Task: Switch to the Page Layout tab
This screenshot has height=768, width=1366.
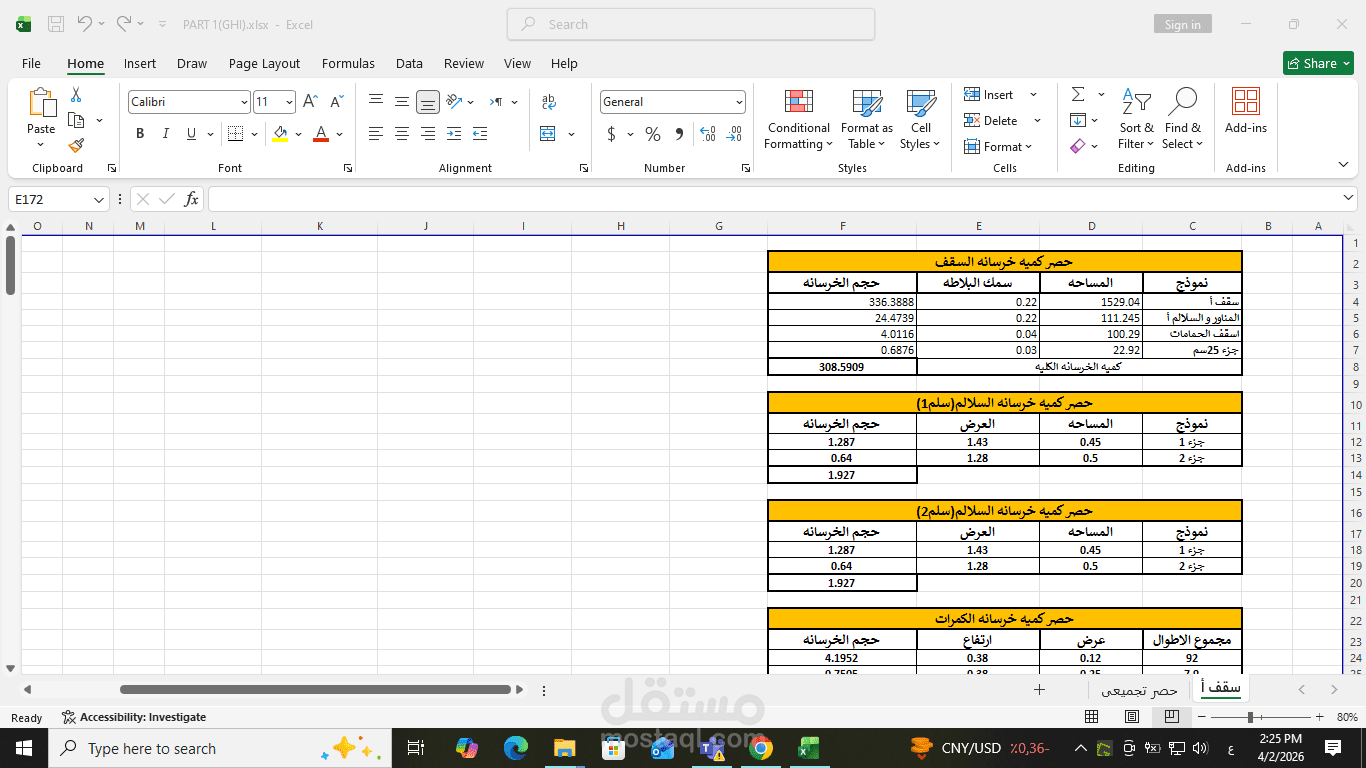Action: click(264, 63)
